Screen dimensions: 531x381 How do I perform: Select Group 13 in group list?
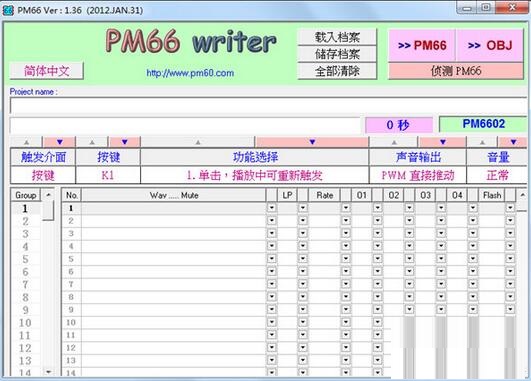point(25,361)
